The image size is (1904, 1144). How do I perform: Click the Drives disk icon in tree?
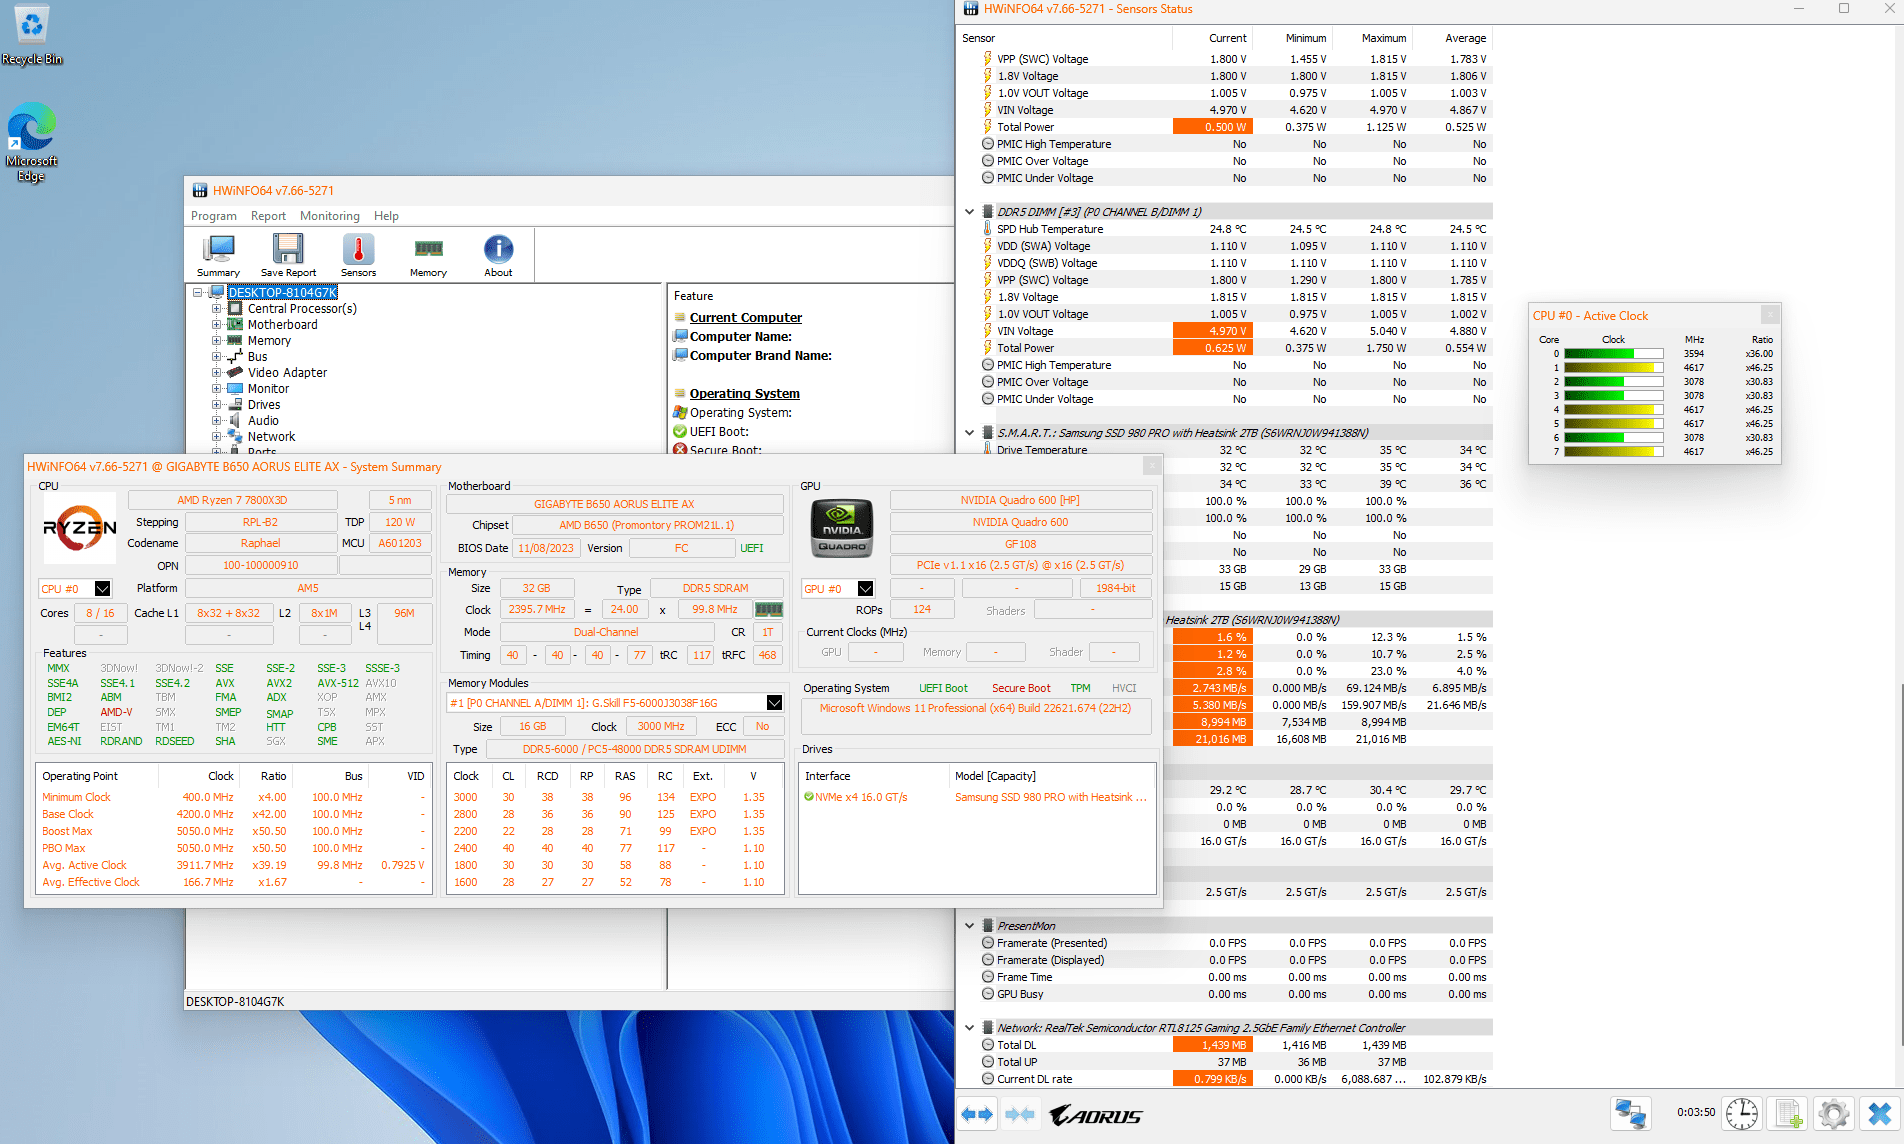point(235,405)
